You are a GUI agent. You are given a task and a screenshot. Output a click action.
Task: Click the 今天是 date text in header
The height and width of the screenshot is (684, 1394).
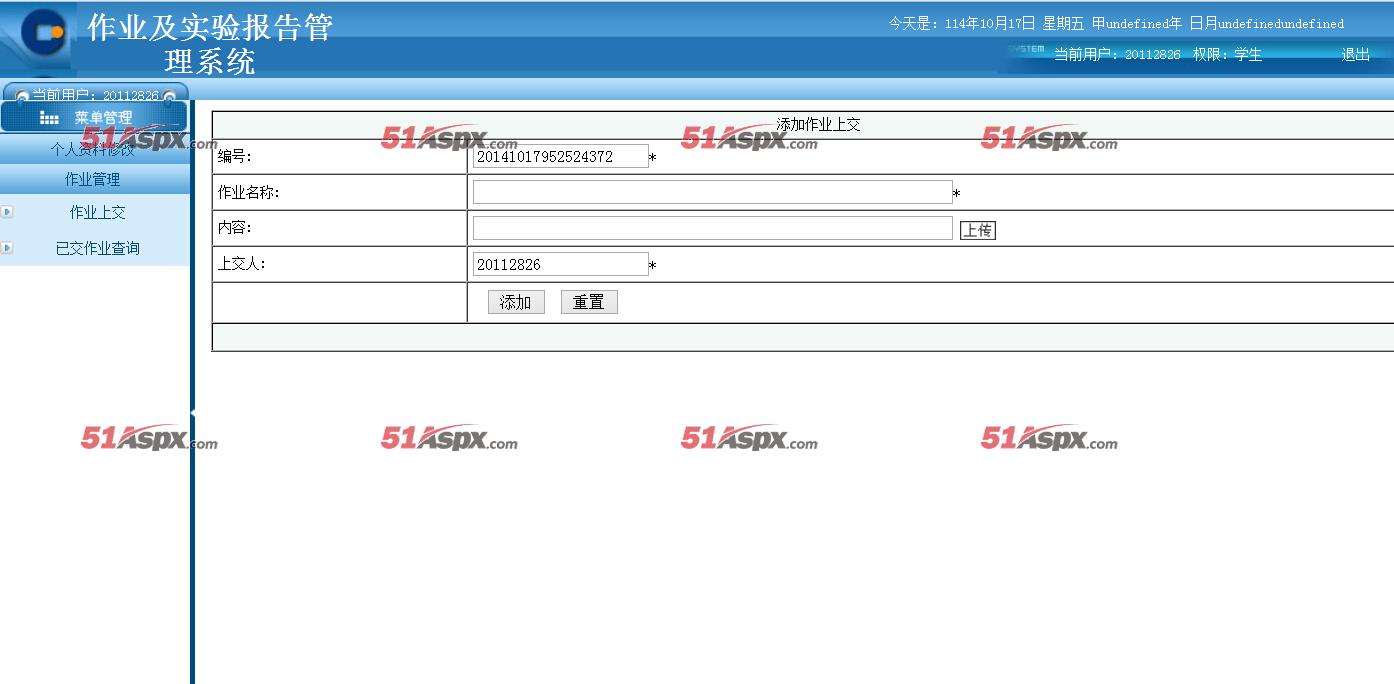point(1116,23)
